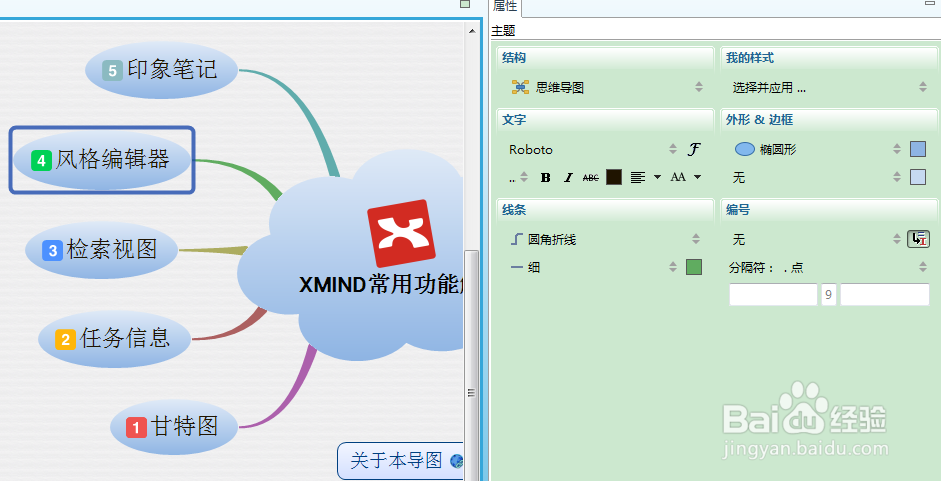Open the 关于本导图 floating topic
This screenshot has width=941, height=481.
coord(400,461)
